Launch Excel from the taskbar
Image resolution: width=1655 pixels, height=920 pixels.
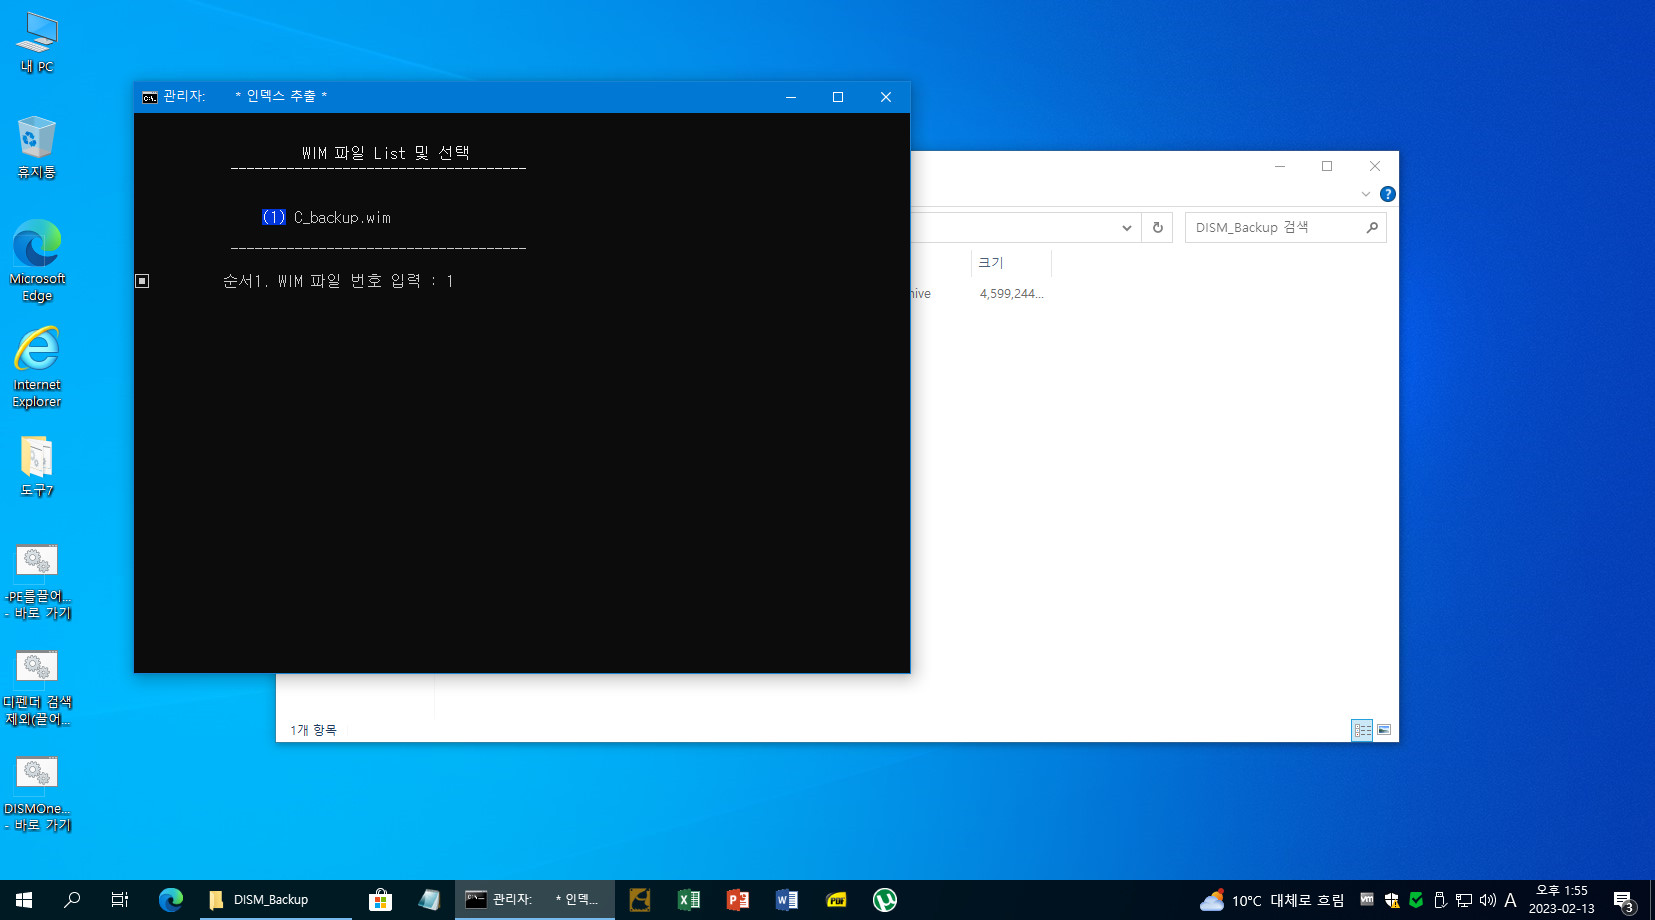689,900
